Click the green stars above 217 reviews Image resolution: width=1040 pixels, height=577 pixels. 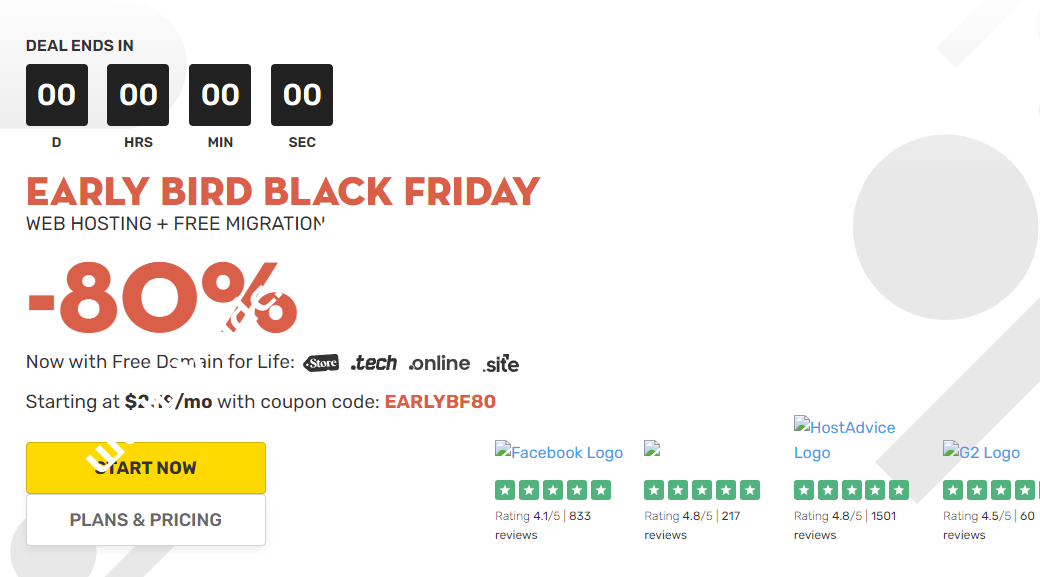tap(702, 490)
